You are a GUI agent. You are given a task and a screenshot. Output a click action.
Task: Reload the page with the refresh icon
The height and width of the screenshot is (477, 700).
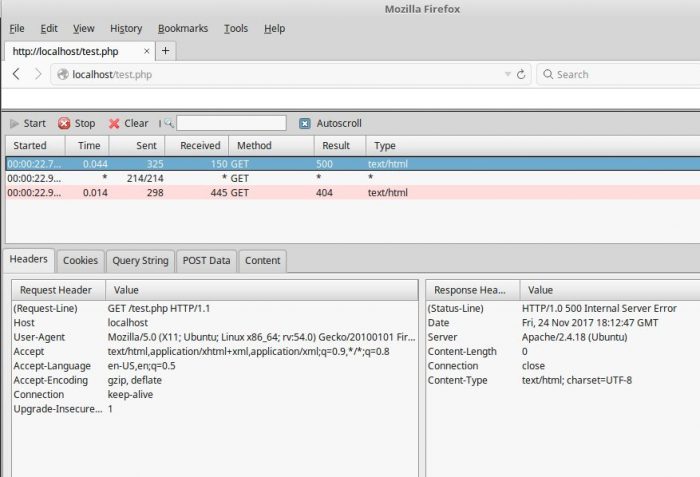(x=521, y=74)
